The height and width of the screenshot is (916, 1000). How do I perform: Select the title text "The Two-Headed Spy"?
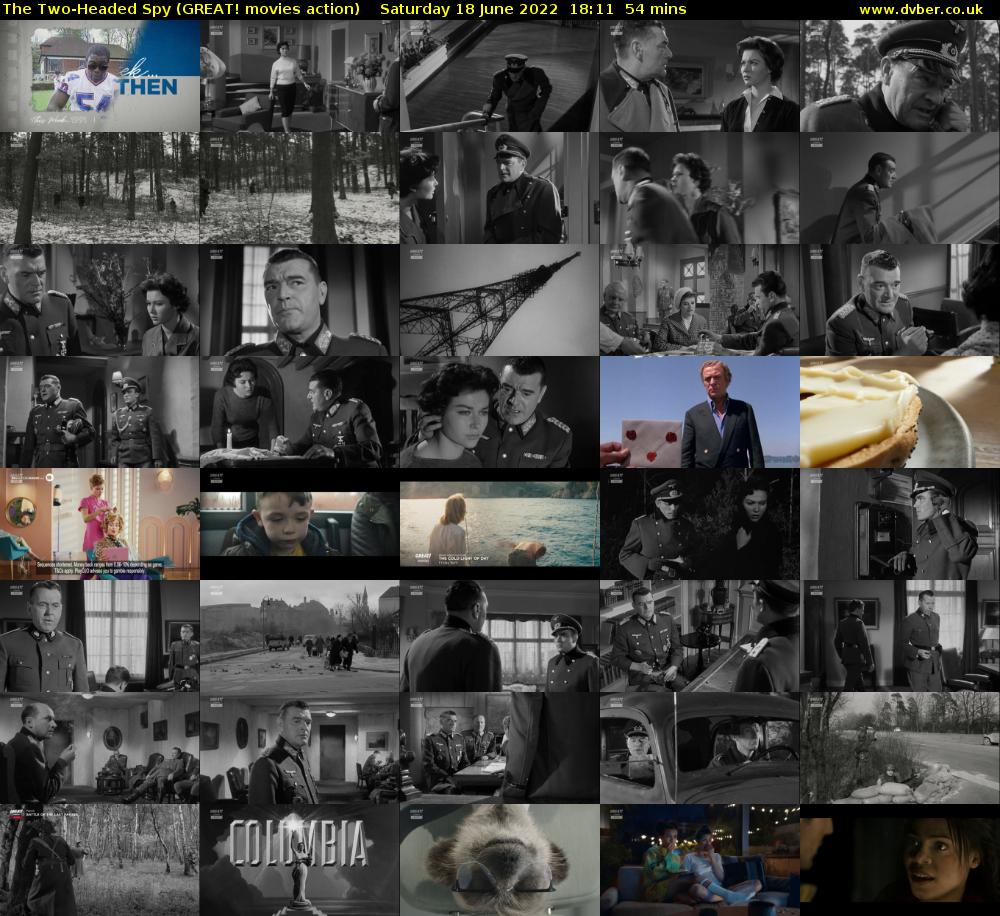point(89,10)
